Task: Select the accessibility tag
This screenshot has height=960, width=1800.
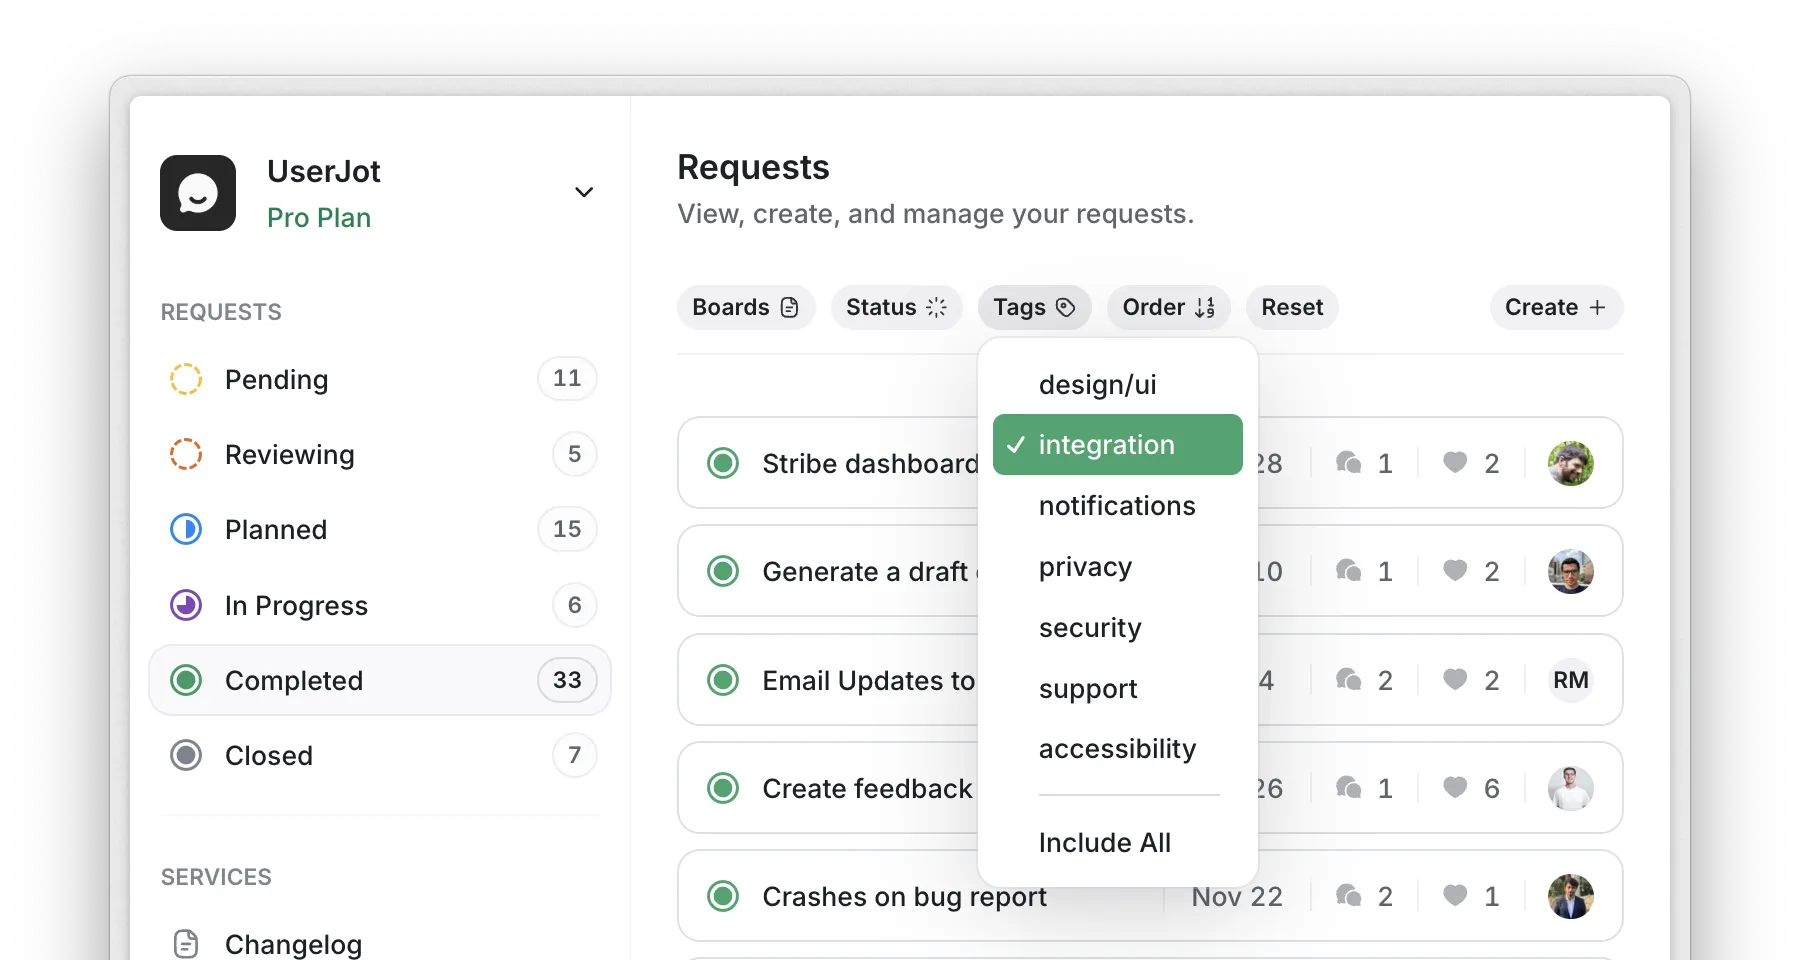Action: (1117, 749)
